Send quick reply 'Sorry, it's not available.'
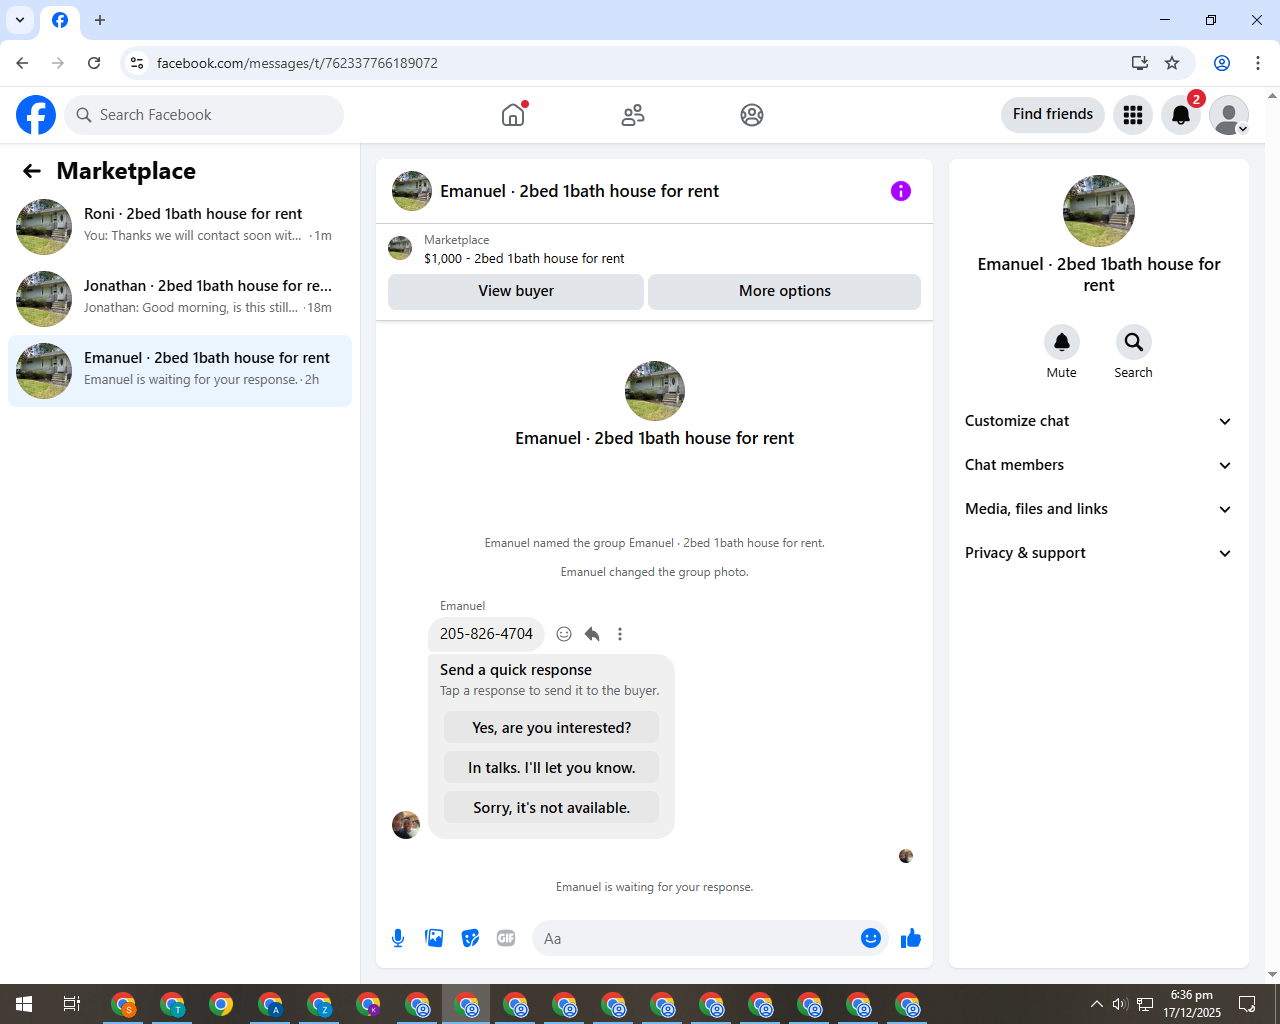This screenshot has height=1024, width=1280. [552, 808]
